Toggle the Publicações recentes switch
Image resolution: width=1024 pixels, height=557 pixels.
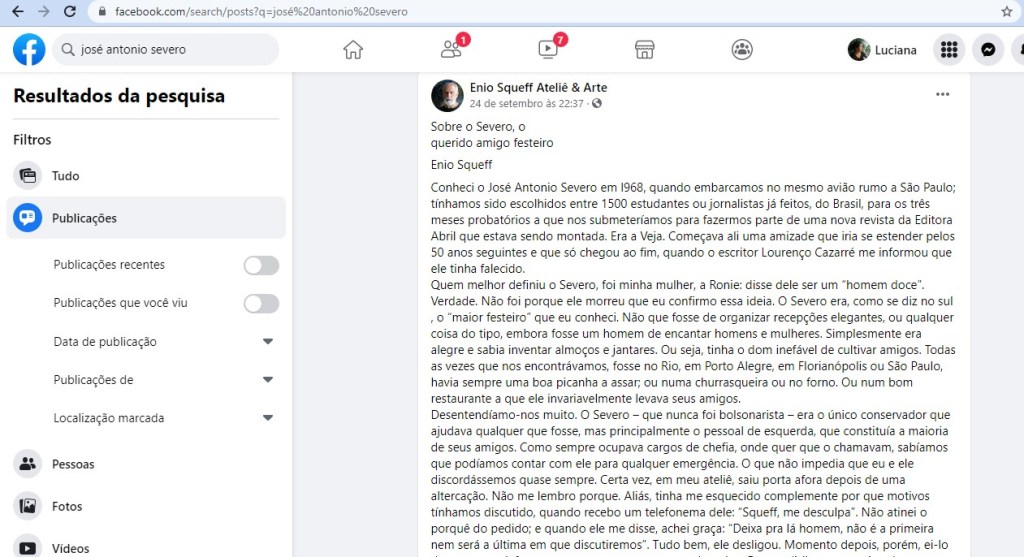[261, 265]
